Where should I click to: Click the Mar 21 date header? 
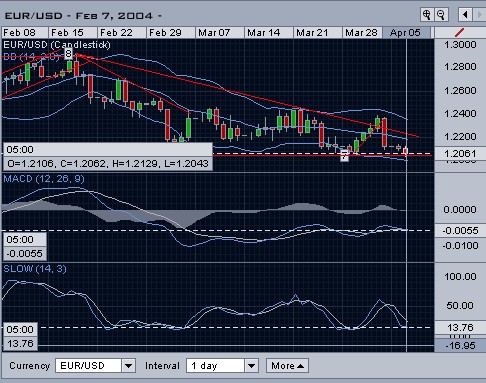point(318,33)
